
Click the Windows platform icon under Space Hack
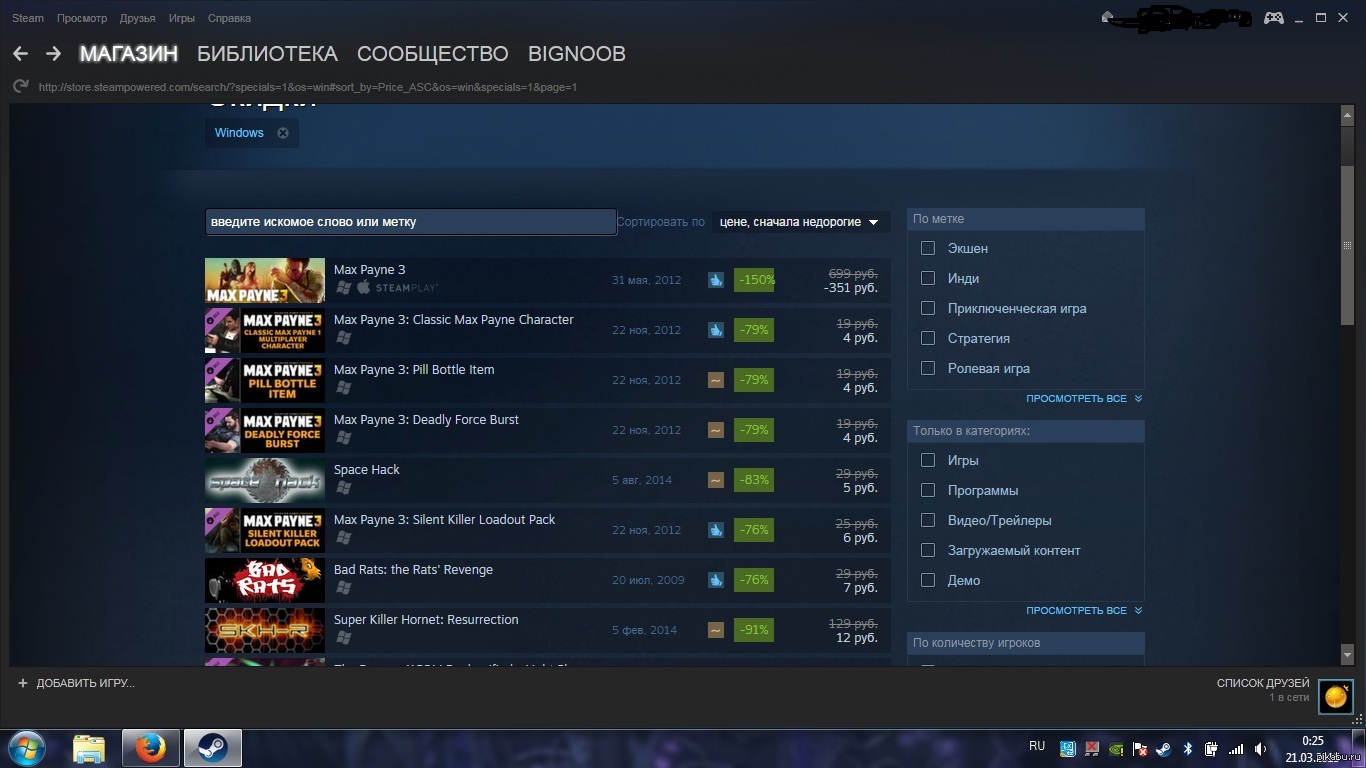pos(343,488)
